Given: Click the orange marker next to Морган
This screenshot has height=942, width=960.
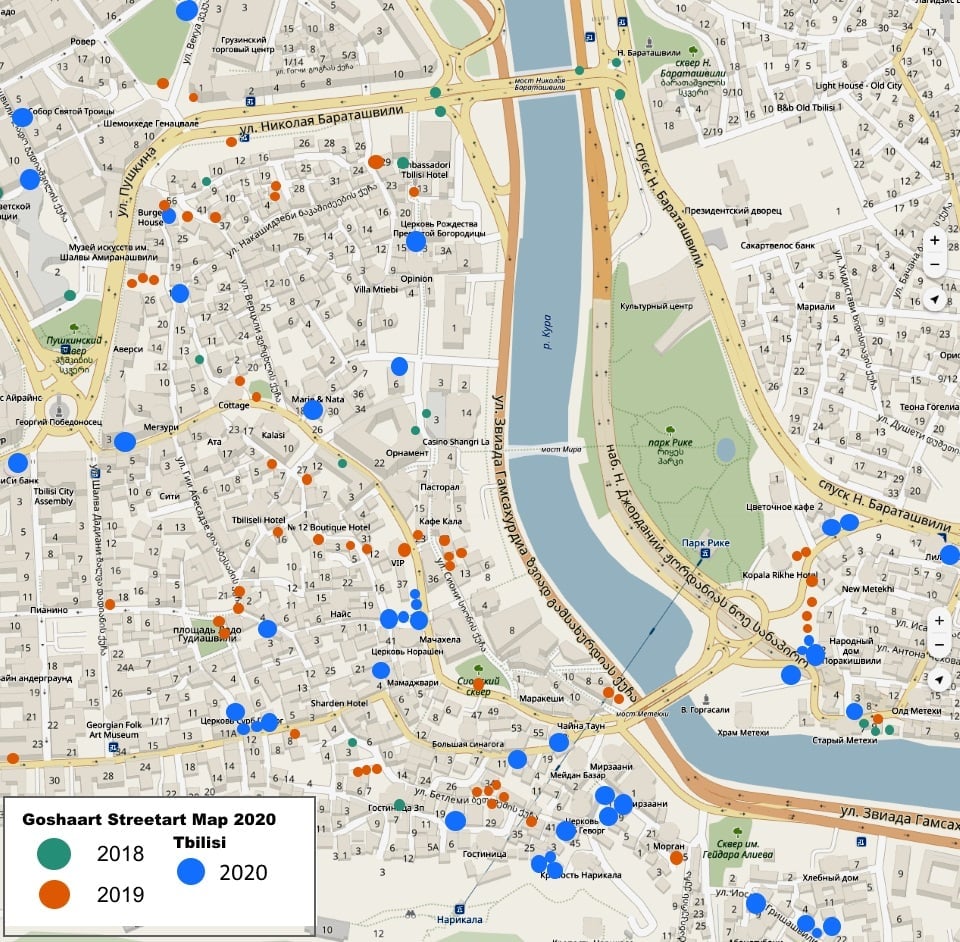Looking at the screenshot, I should point(677,858).
